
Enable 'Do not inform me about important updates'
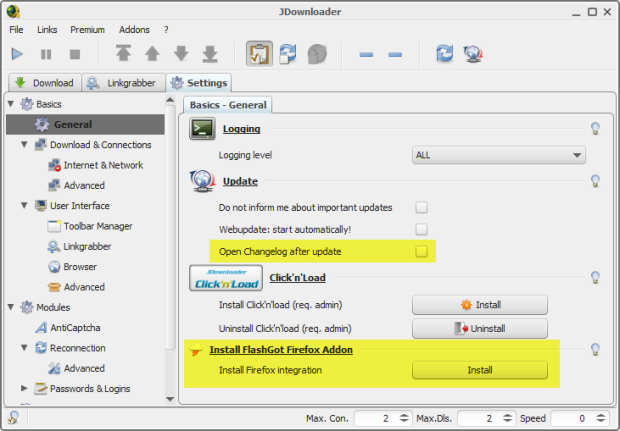click(x=422, y=207)
